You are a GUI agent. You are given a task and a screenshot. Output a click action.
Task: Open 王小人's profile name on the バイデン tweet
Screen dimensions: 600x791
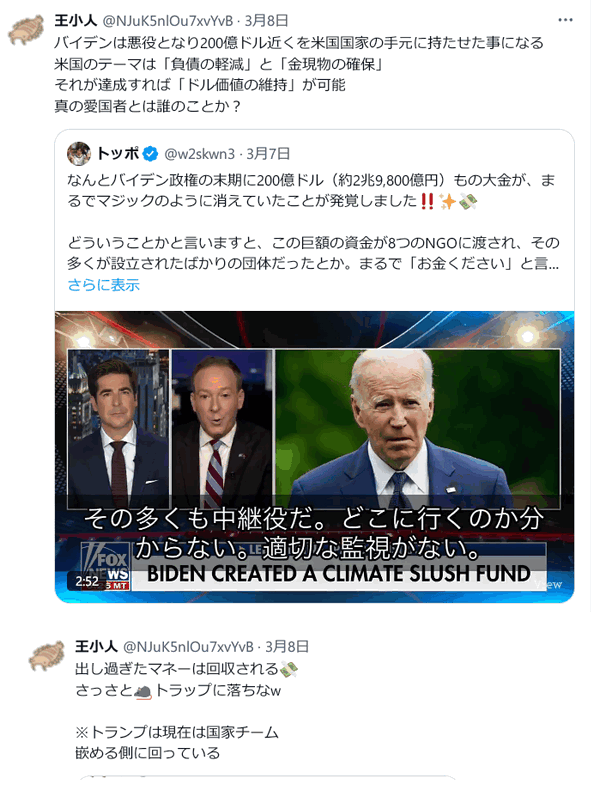click(x=76, y=19)
